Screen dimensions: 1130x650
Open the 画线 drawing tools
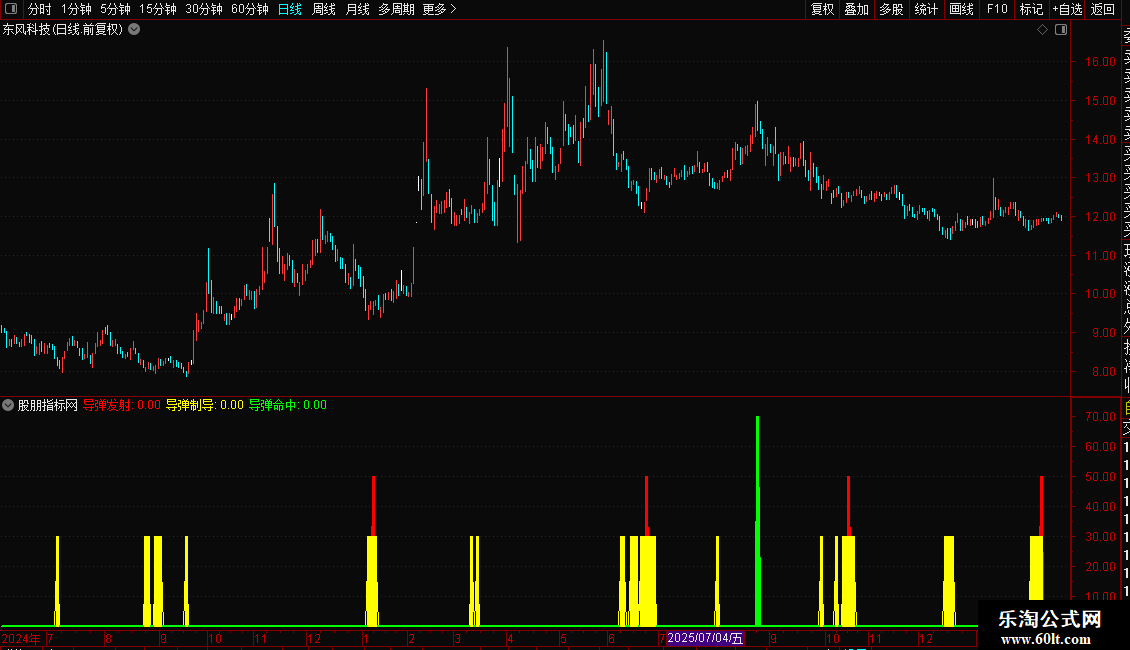click(961, 9)
